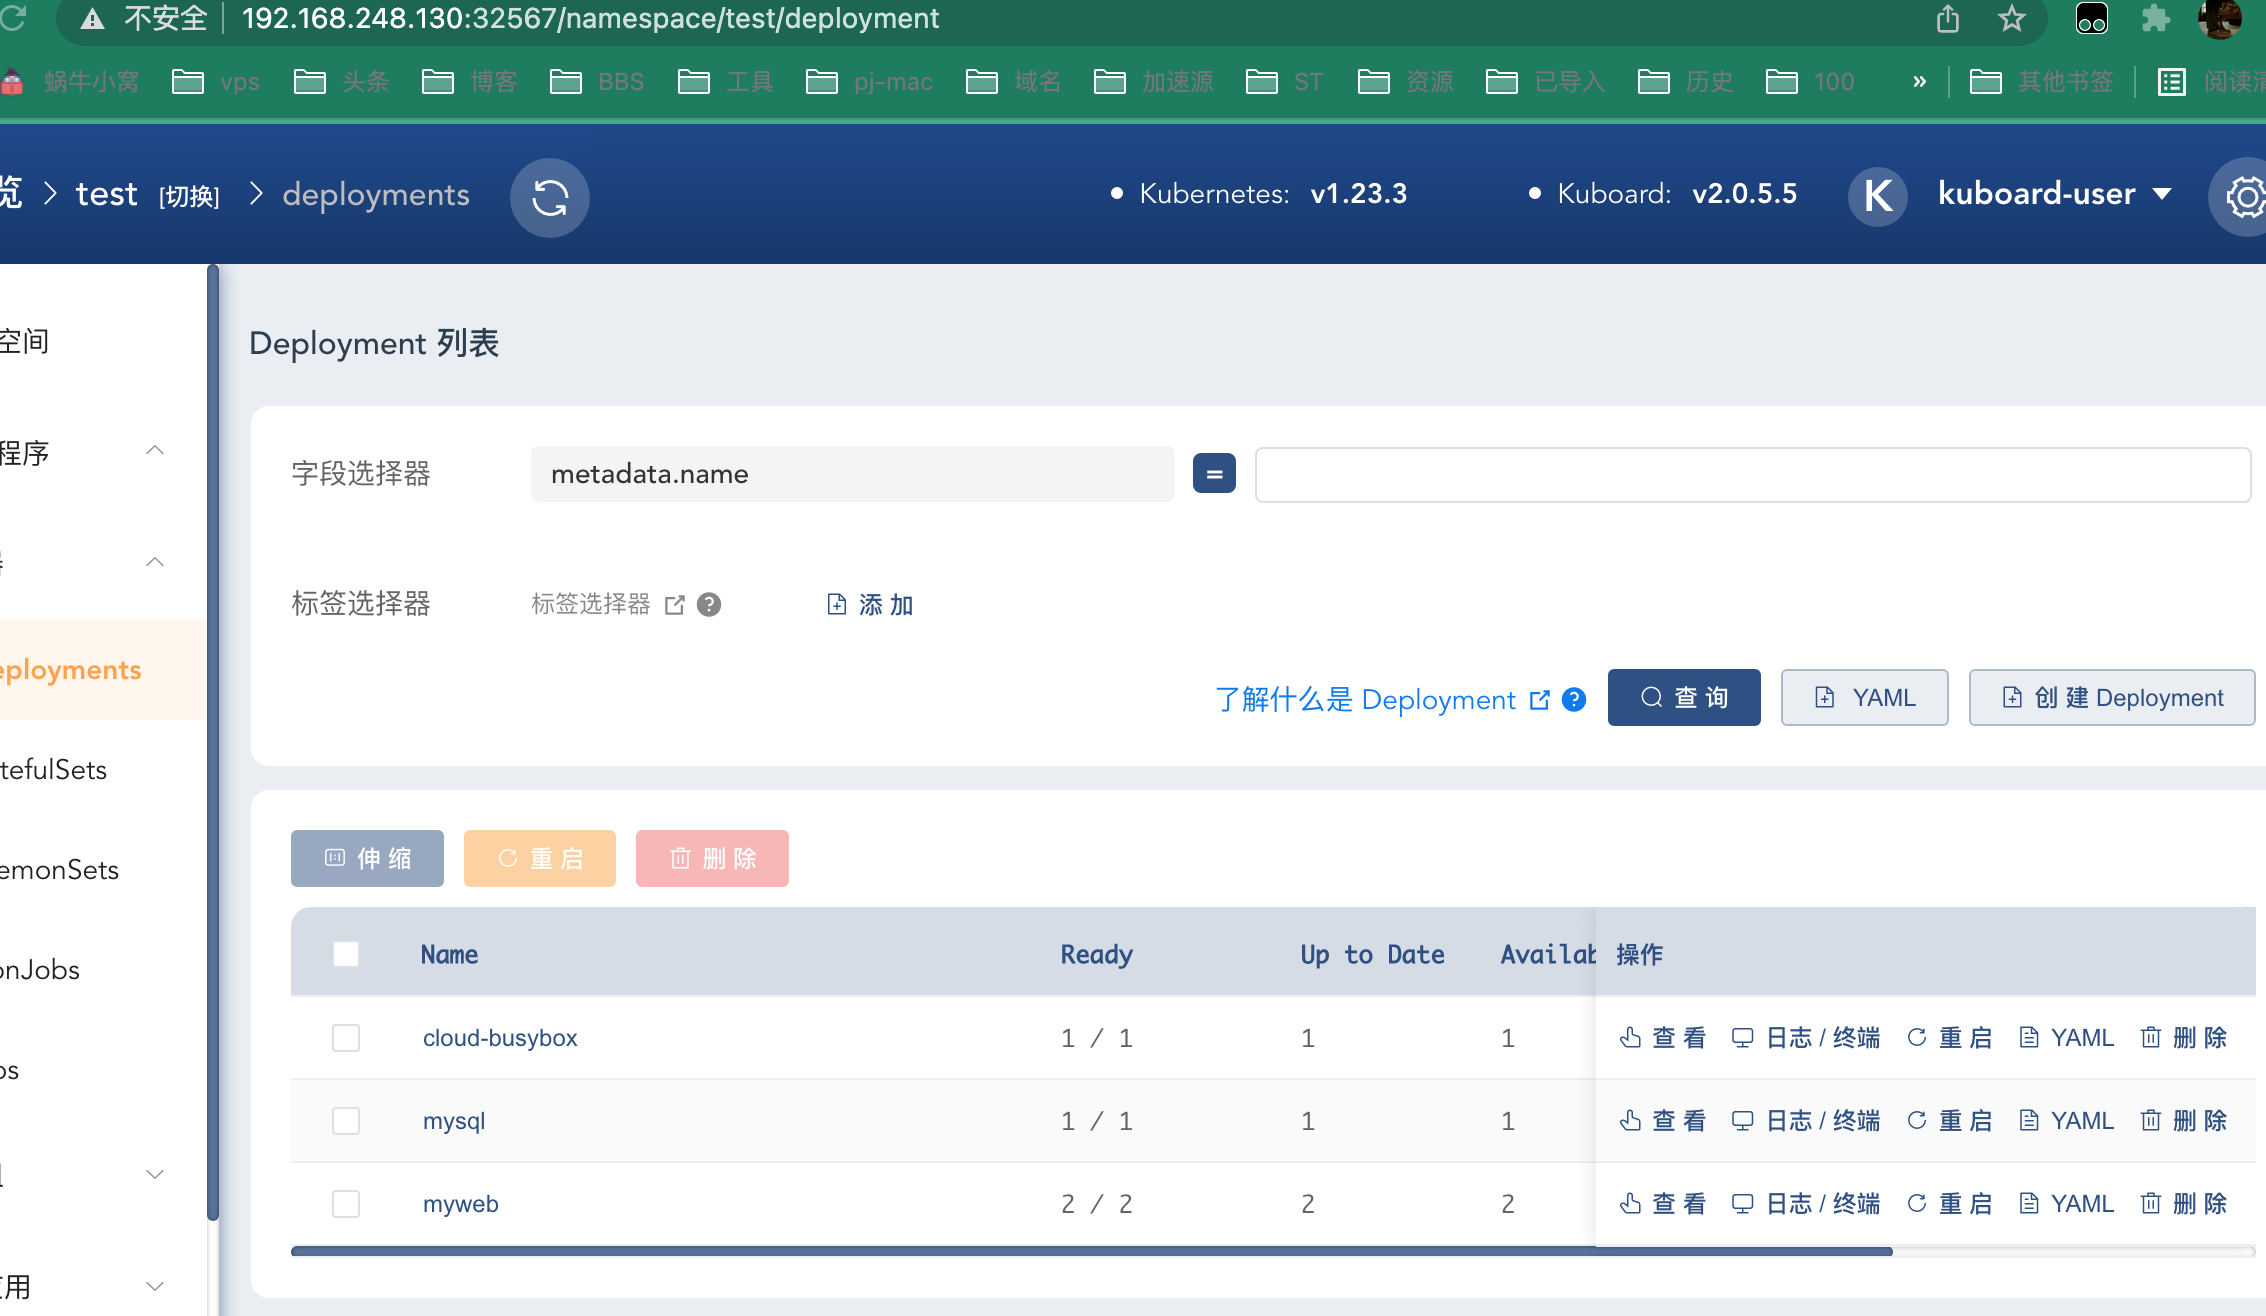Click the external link icon next to 标签选择器
The image size is (2266, 1316).
click(x=675, y=605)
